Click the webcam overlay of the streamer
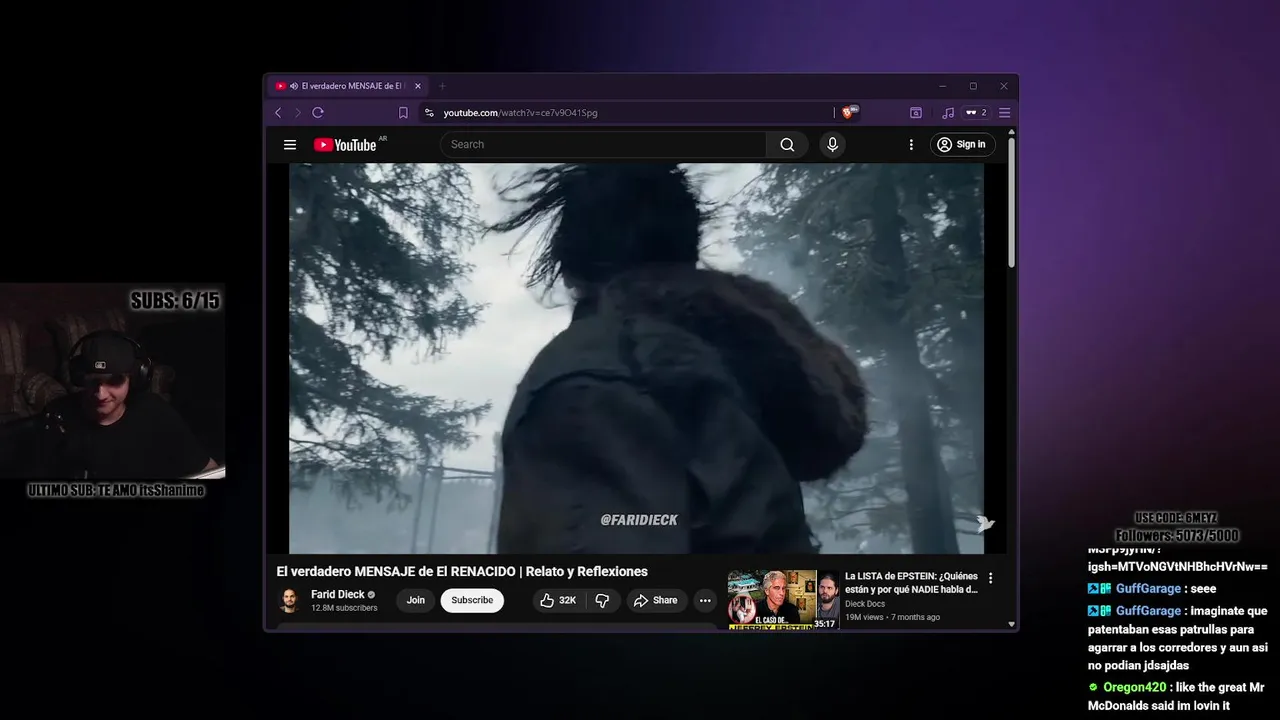The image size is (1280, 720). [112, 382]
